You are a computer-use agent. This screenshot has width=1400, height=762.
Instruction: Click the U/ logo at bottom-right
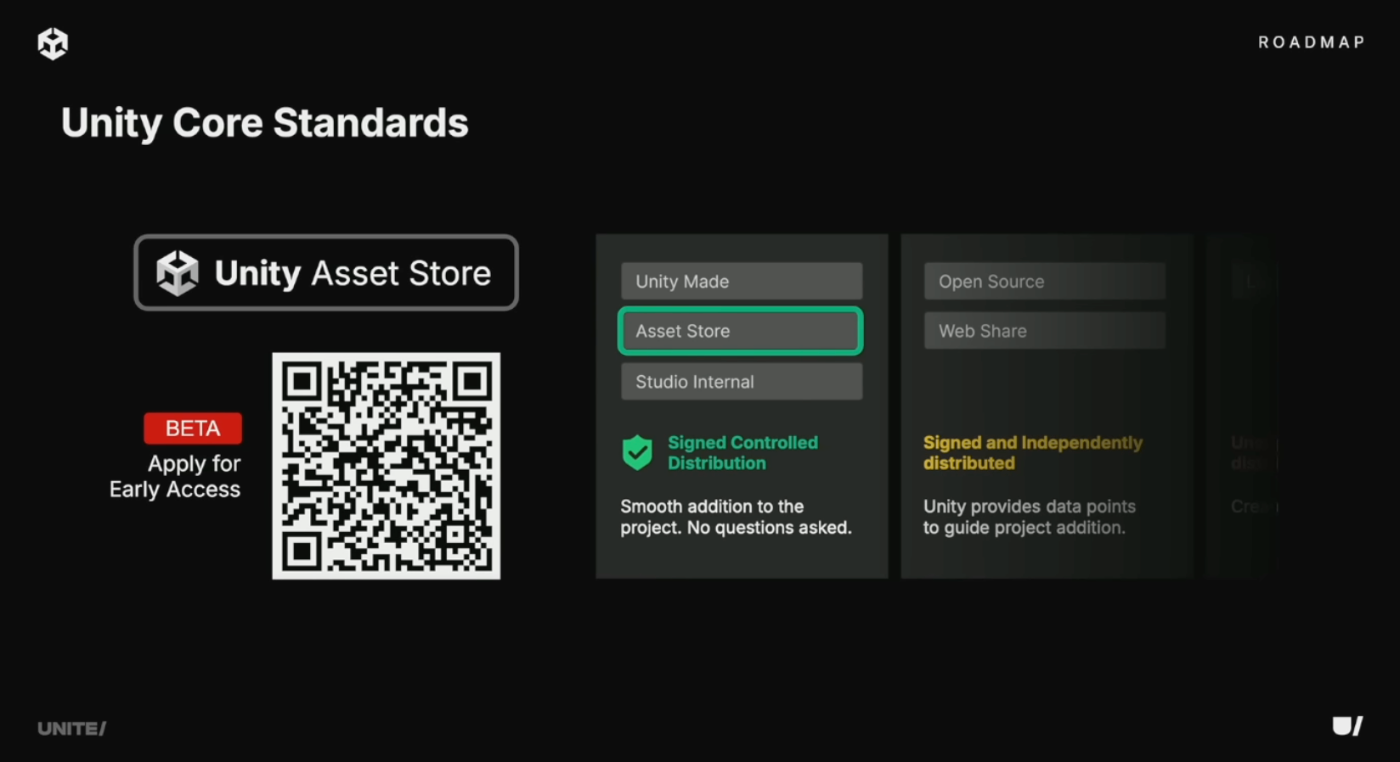click(1347, 727)
